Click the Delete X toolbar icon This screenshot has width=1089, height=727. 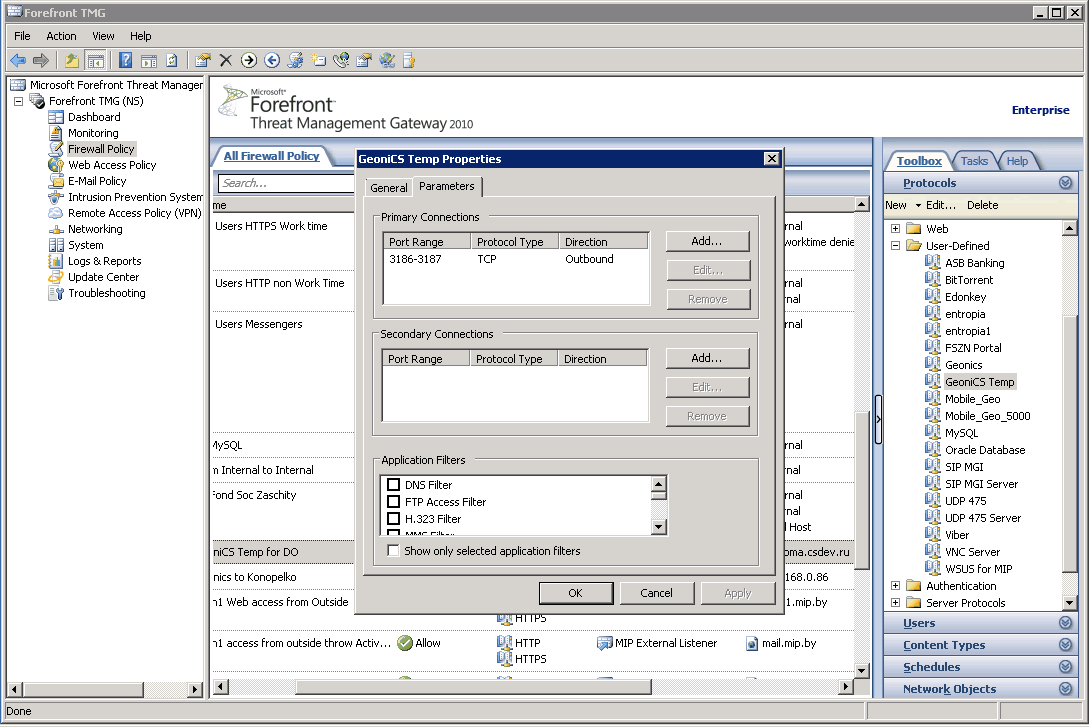(226, 60)
